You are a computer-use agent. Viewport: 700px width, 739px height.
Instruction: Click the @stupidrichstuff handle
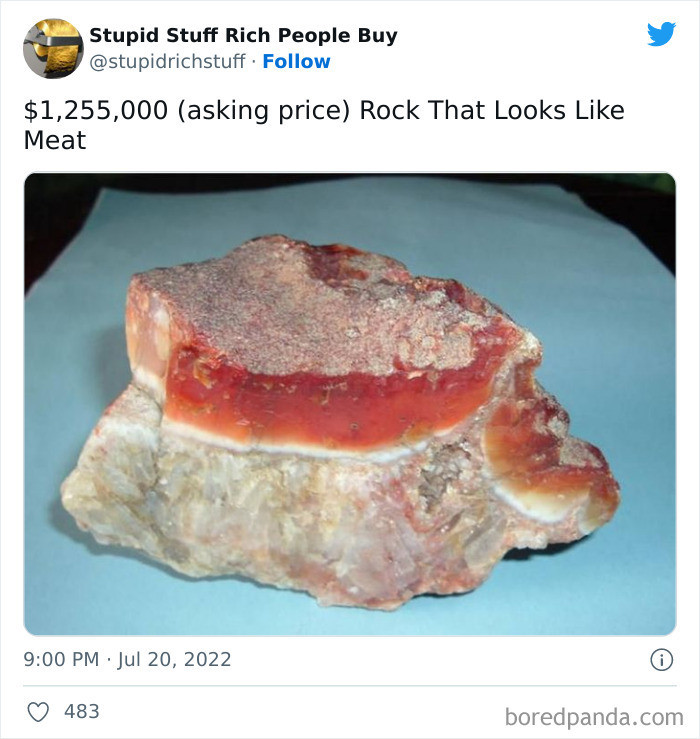point(167,62)
